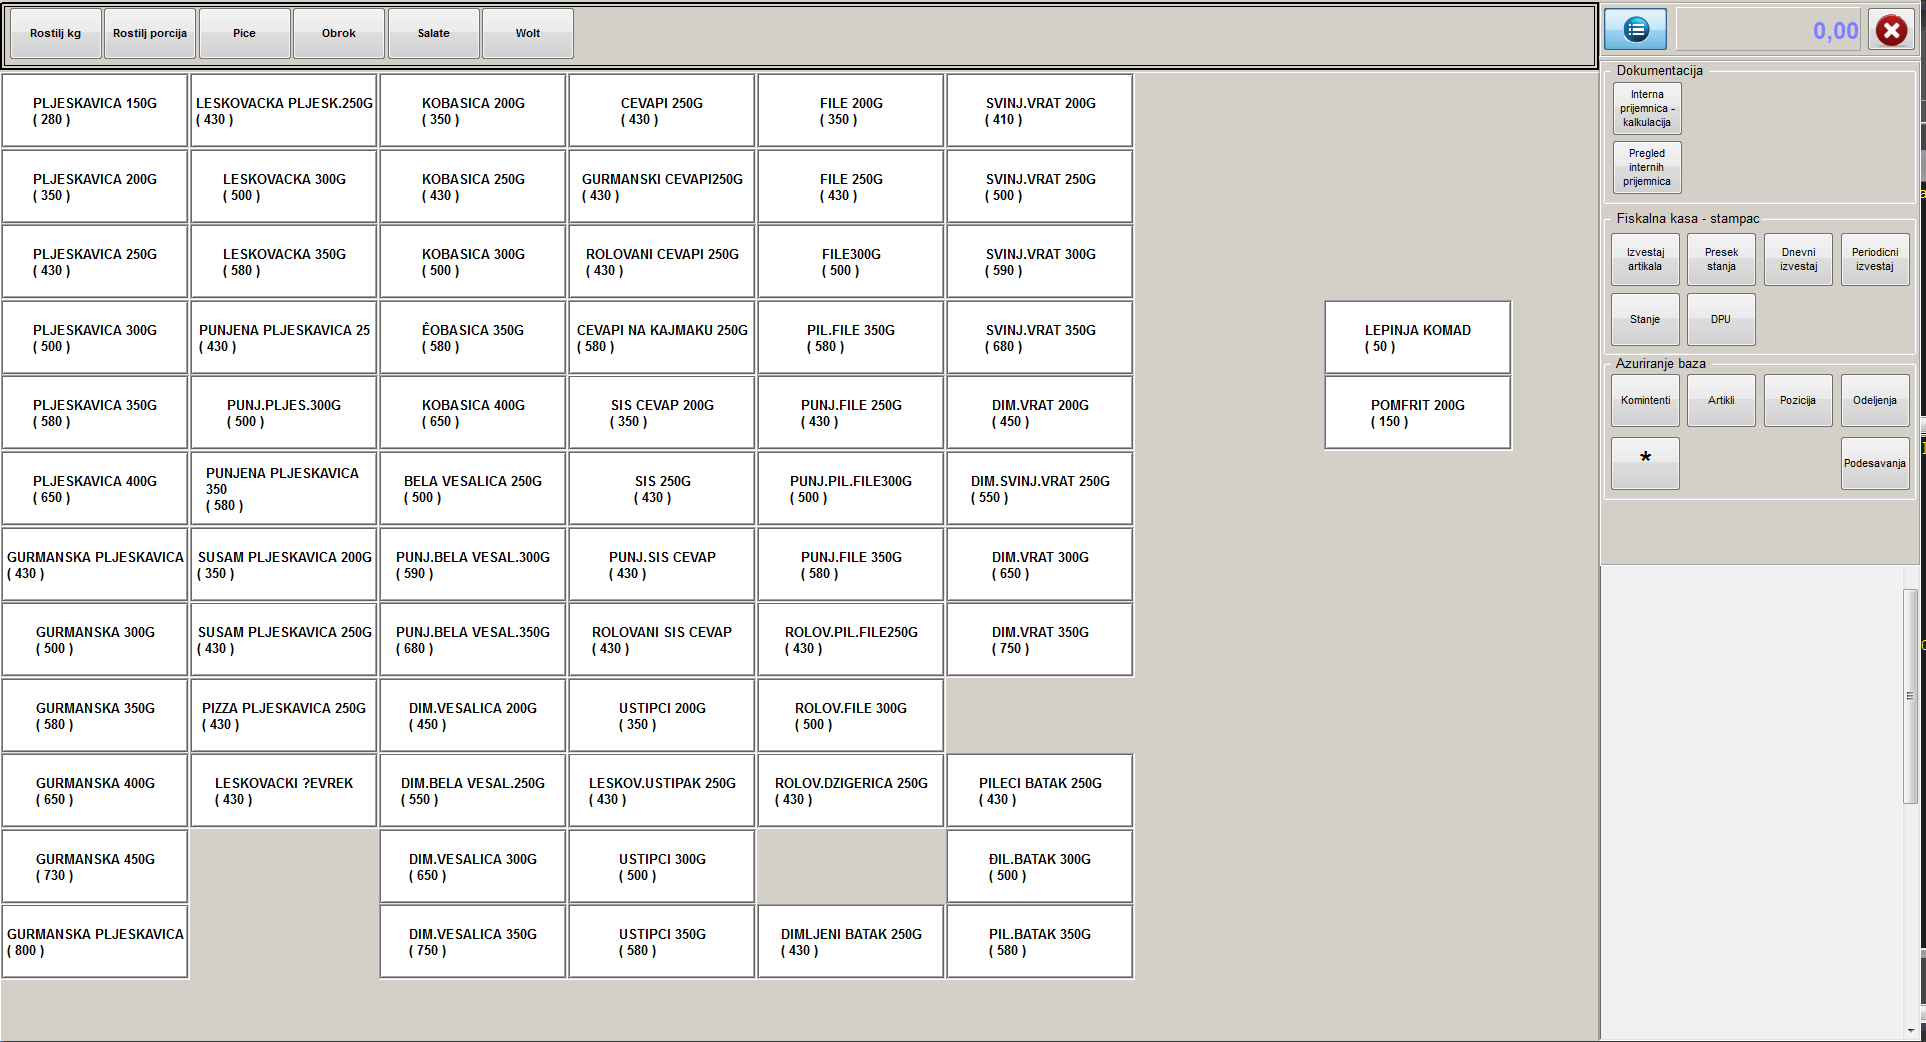Click the DPU button

click(1720, 319)
